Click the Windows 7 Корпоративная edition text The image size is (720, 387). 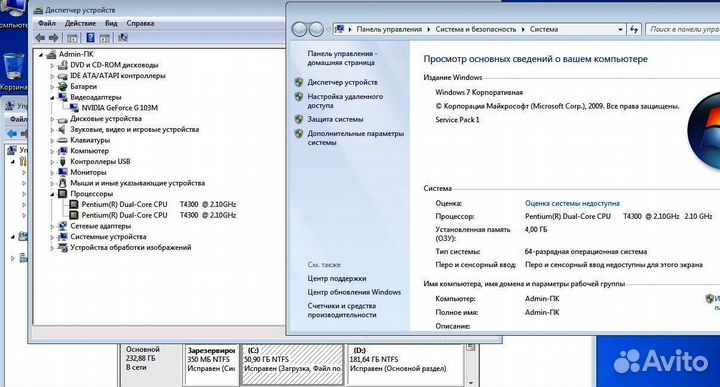(x=479, y=92)
